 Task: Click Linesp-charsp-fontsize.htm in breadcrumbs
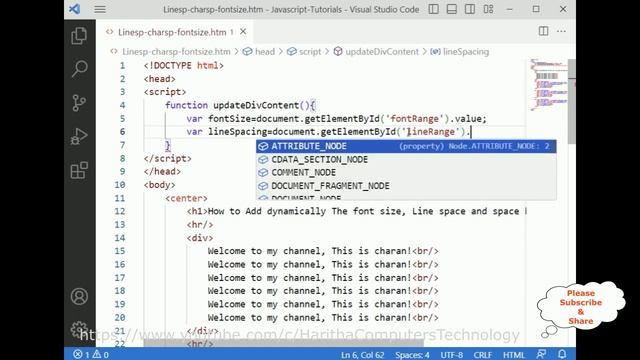point(176,52)
